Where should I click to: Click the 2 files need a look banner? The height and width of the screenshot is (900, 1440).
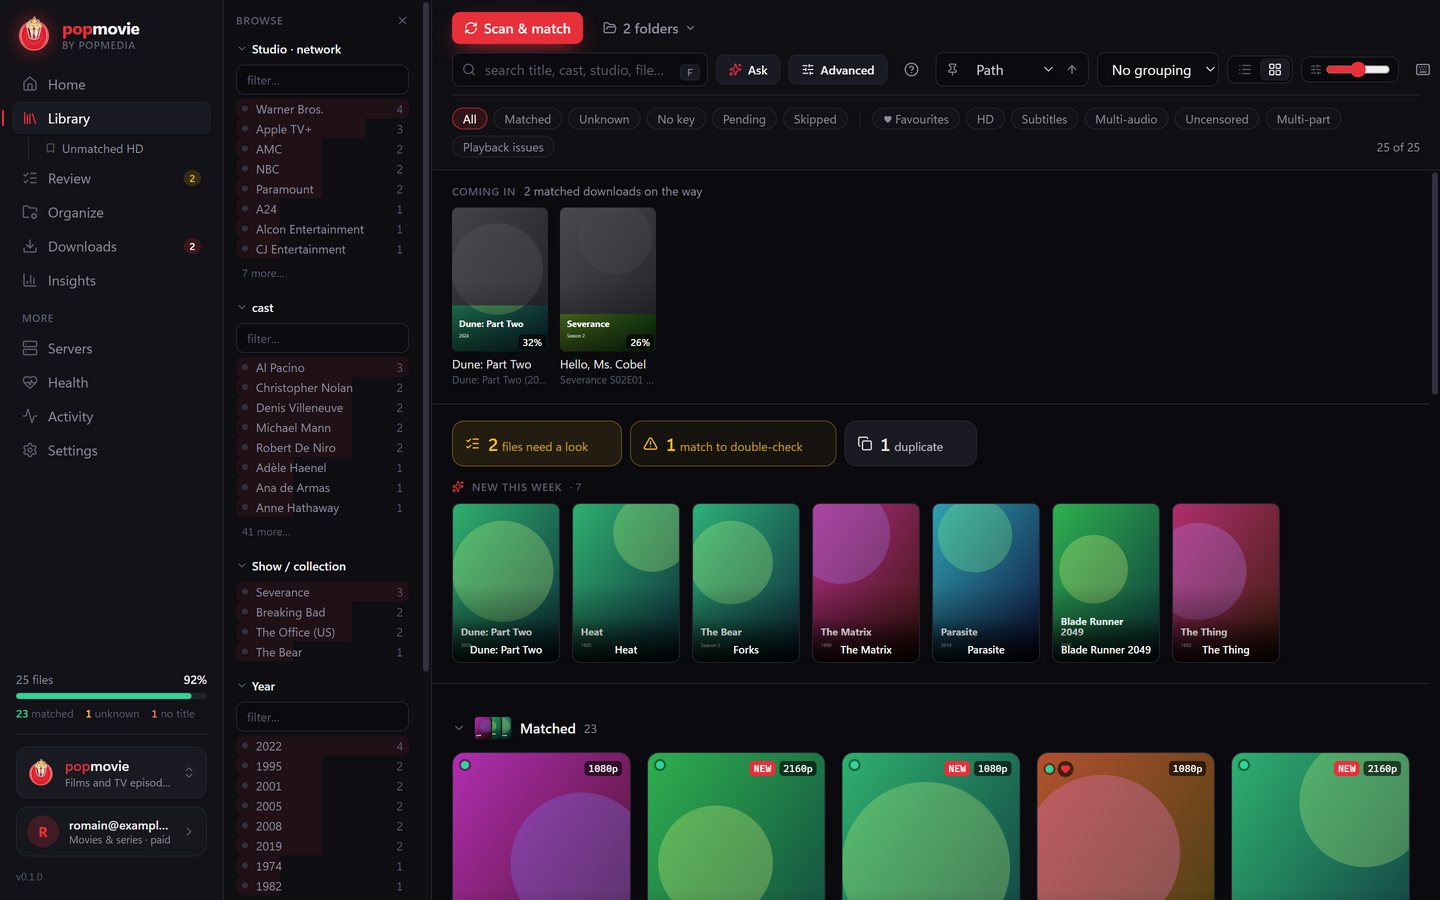click(x=537, y=445)
